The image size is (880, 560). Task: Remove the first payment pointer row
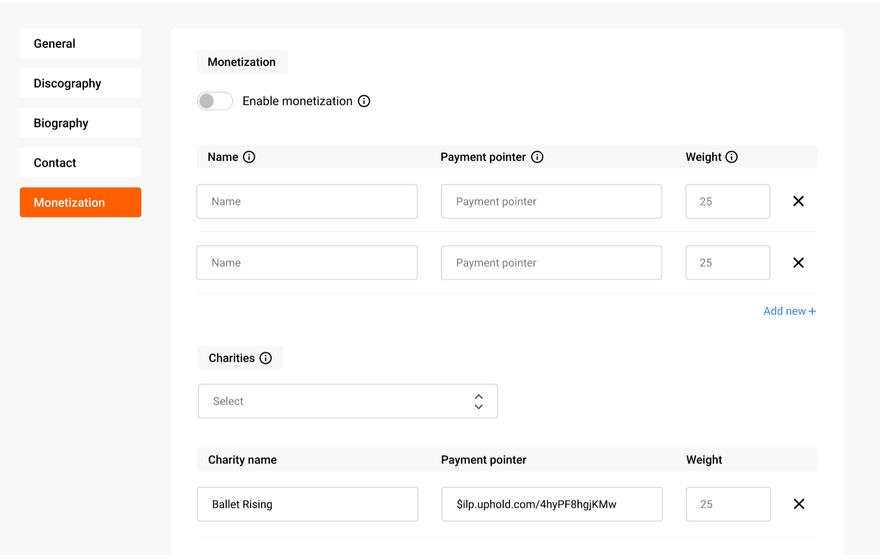[x=798, y=201]
